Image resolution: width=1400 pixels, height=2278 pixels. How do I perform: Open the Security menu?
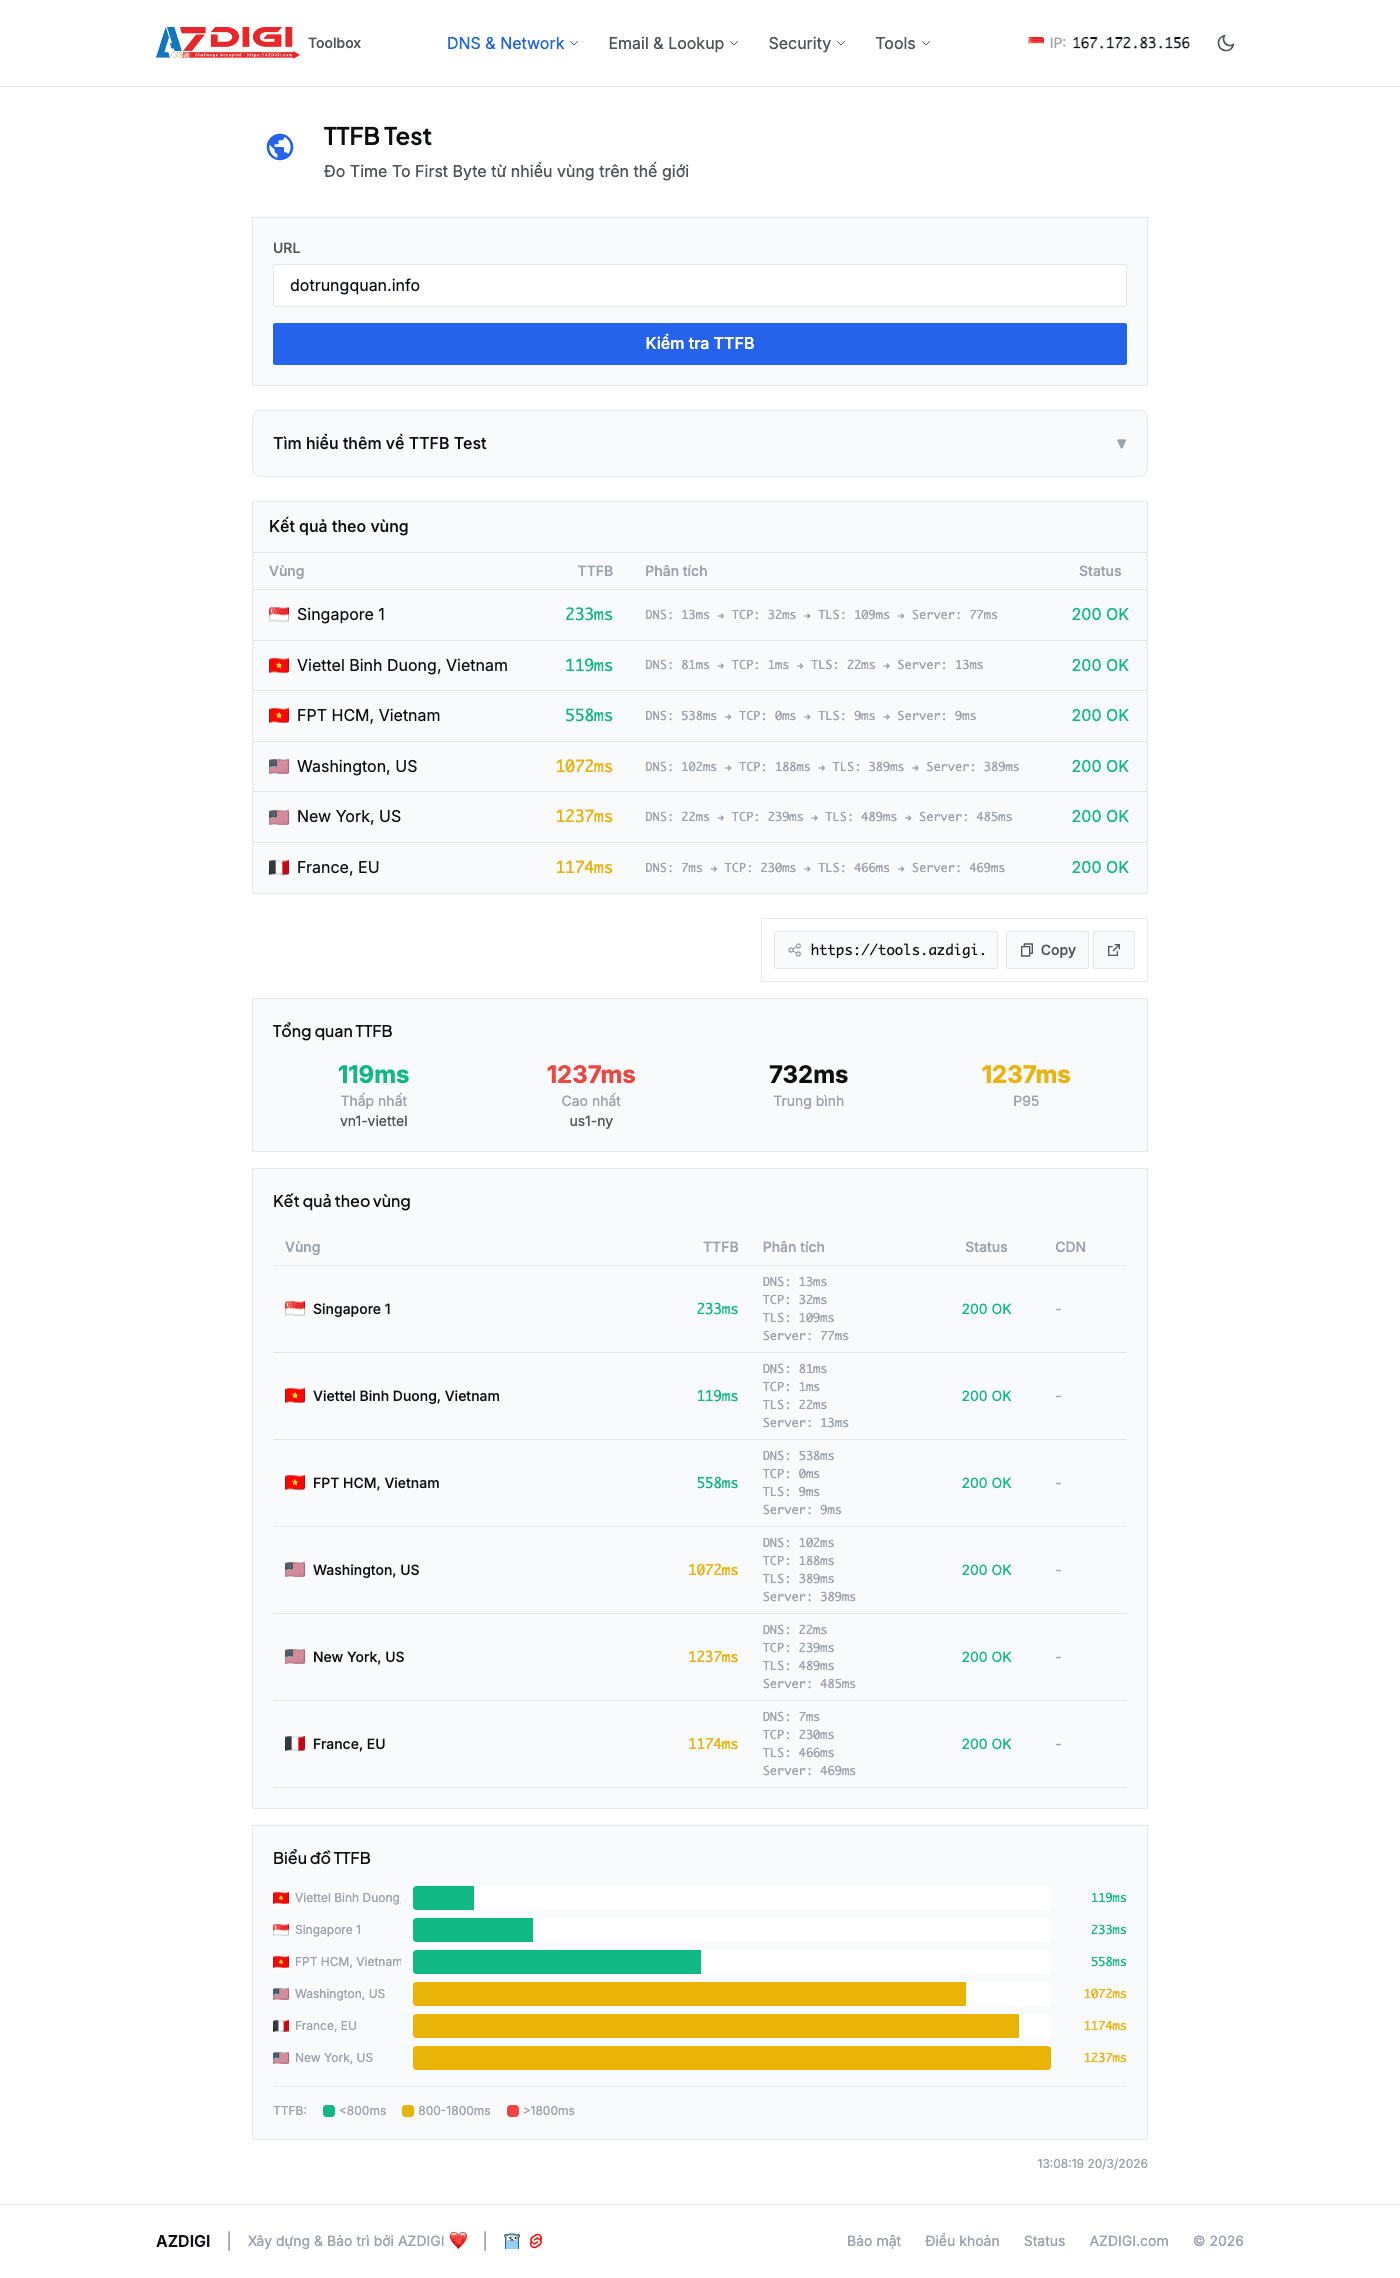pyautogui.click(x=806, y=43)
